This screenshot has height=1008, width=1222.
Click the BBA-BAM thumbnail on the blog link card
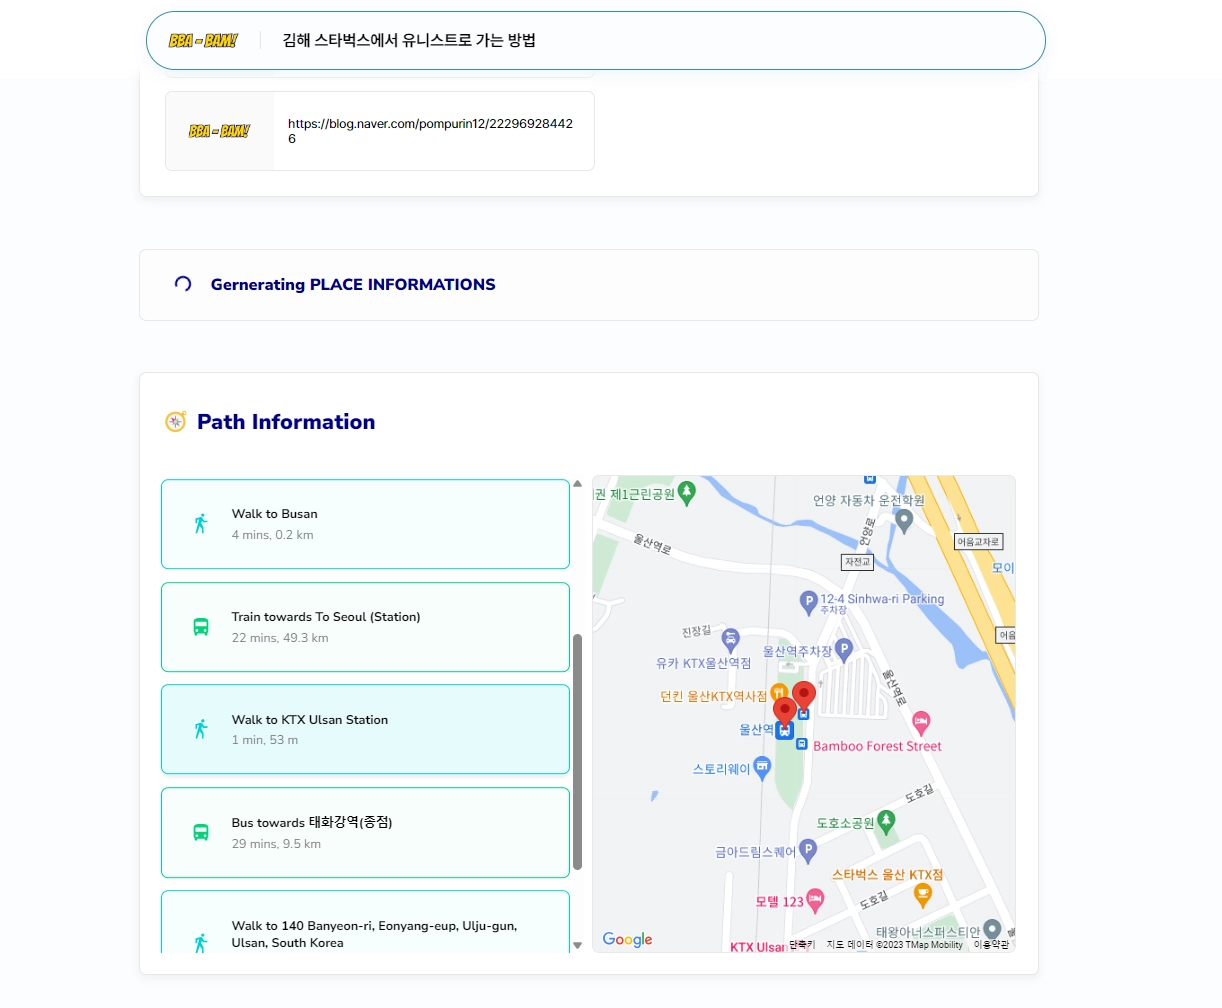tap(219, 131)
